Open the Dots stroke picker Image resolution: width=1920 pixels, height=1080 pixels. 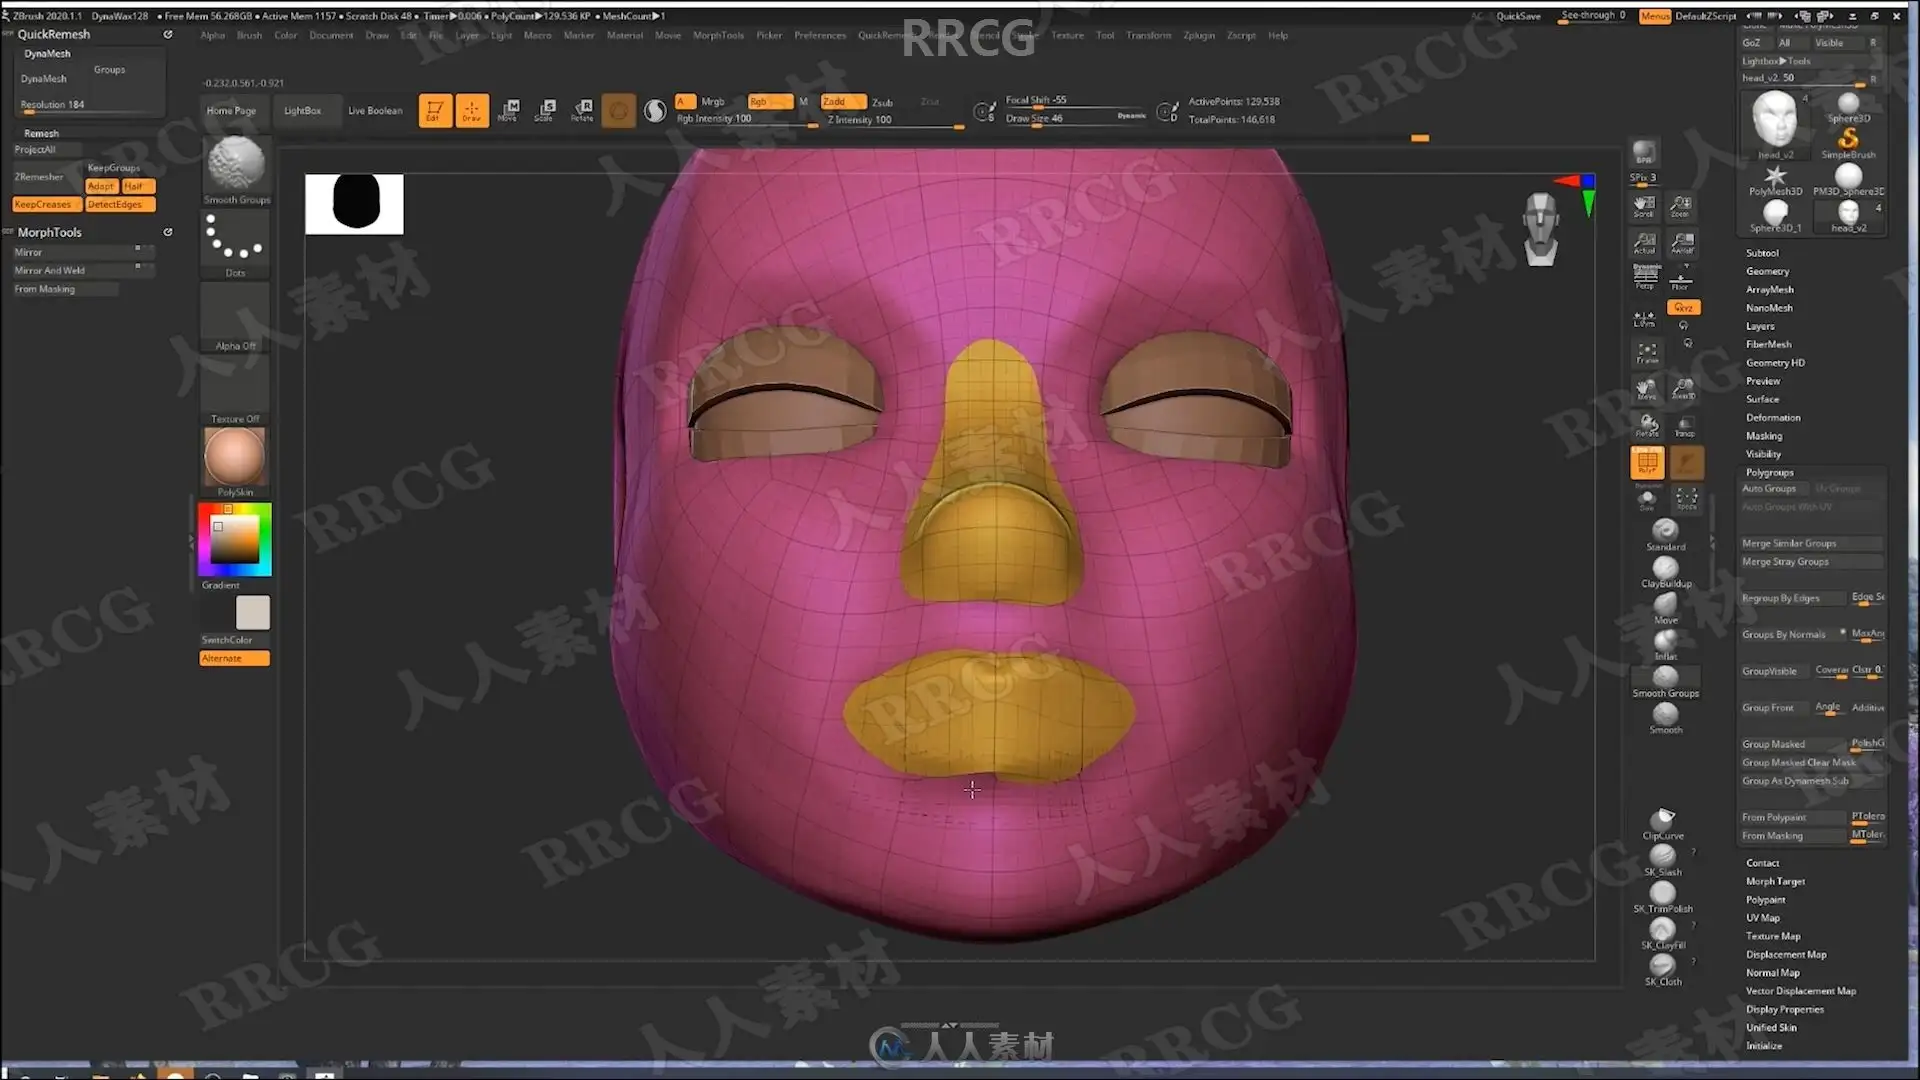tap(236, 244)
